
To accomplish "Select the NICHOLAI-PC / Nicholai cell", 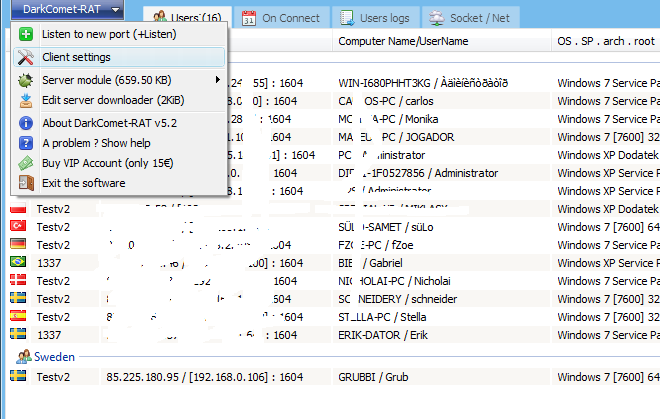I will 394,281.
